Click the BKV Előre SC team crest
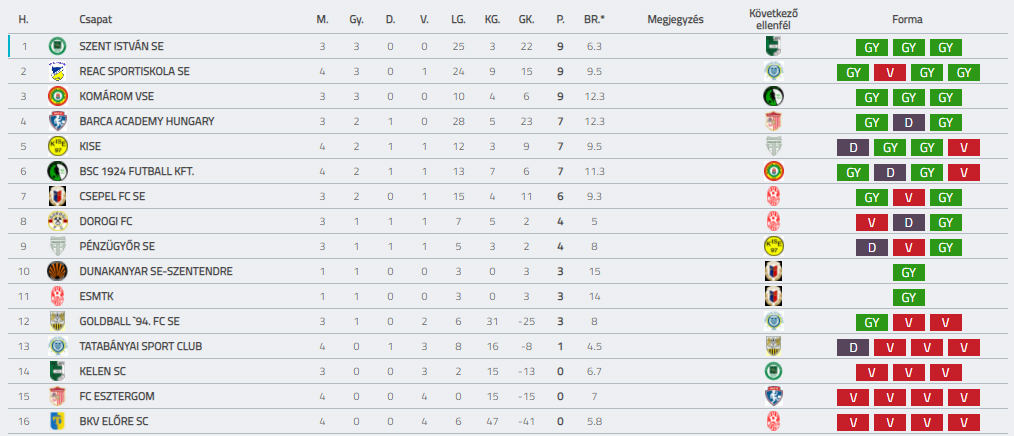1014x436 pixels. [x=57, y=421]
